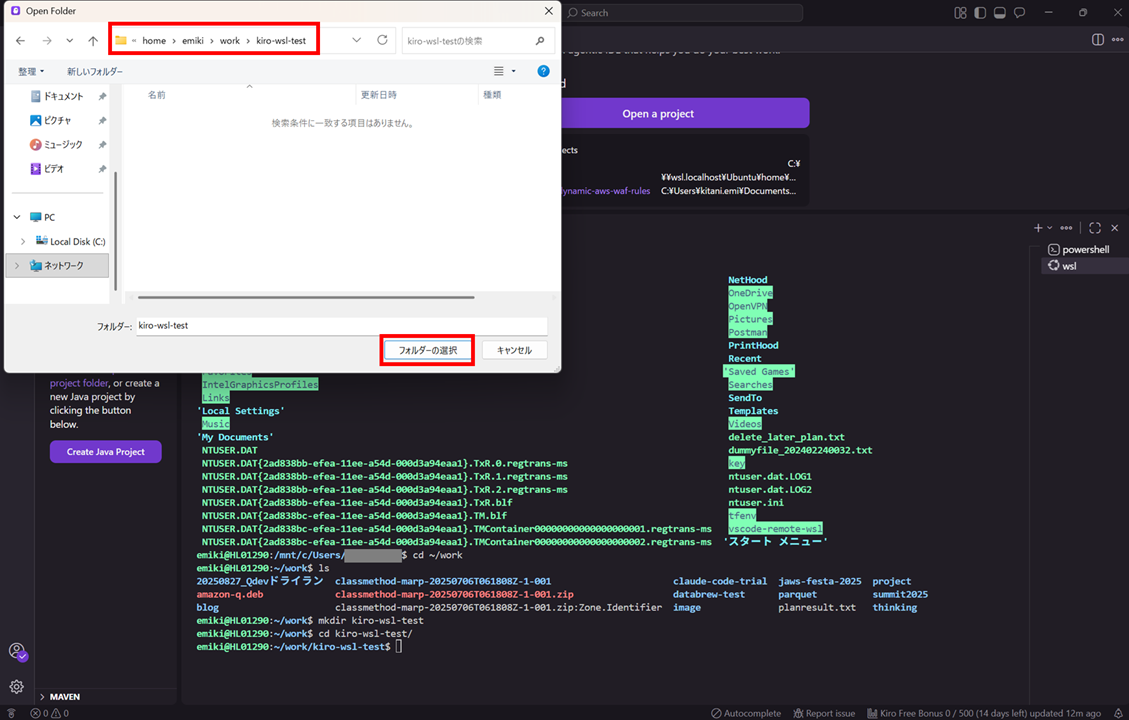This screenshot has width=1129, height=720.
Task: Open recent locations chevron beside forward arrow
Action: [69, 41]
